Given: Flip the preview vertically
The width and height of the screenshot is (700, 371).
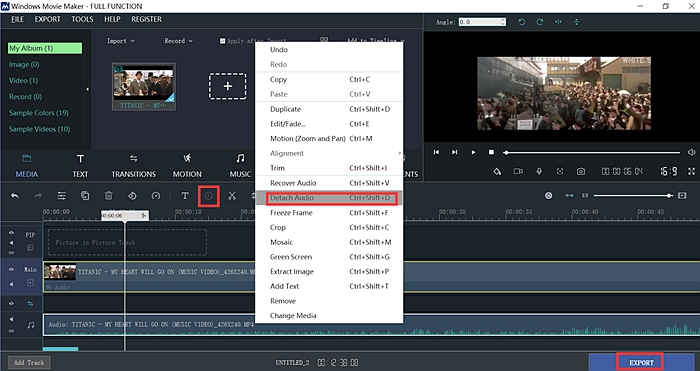Looking at the screenshot, I should [x=576, y=22].
